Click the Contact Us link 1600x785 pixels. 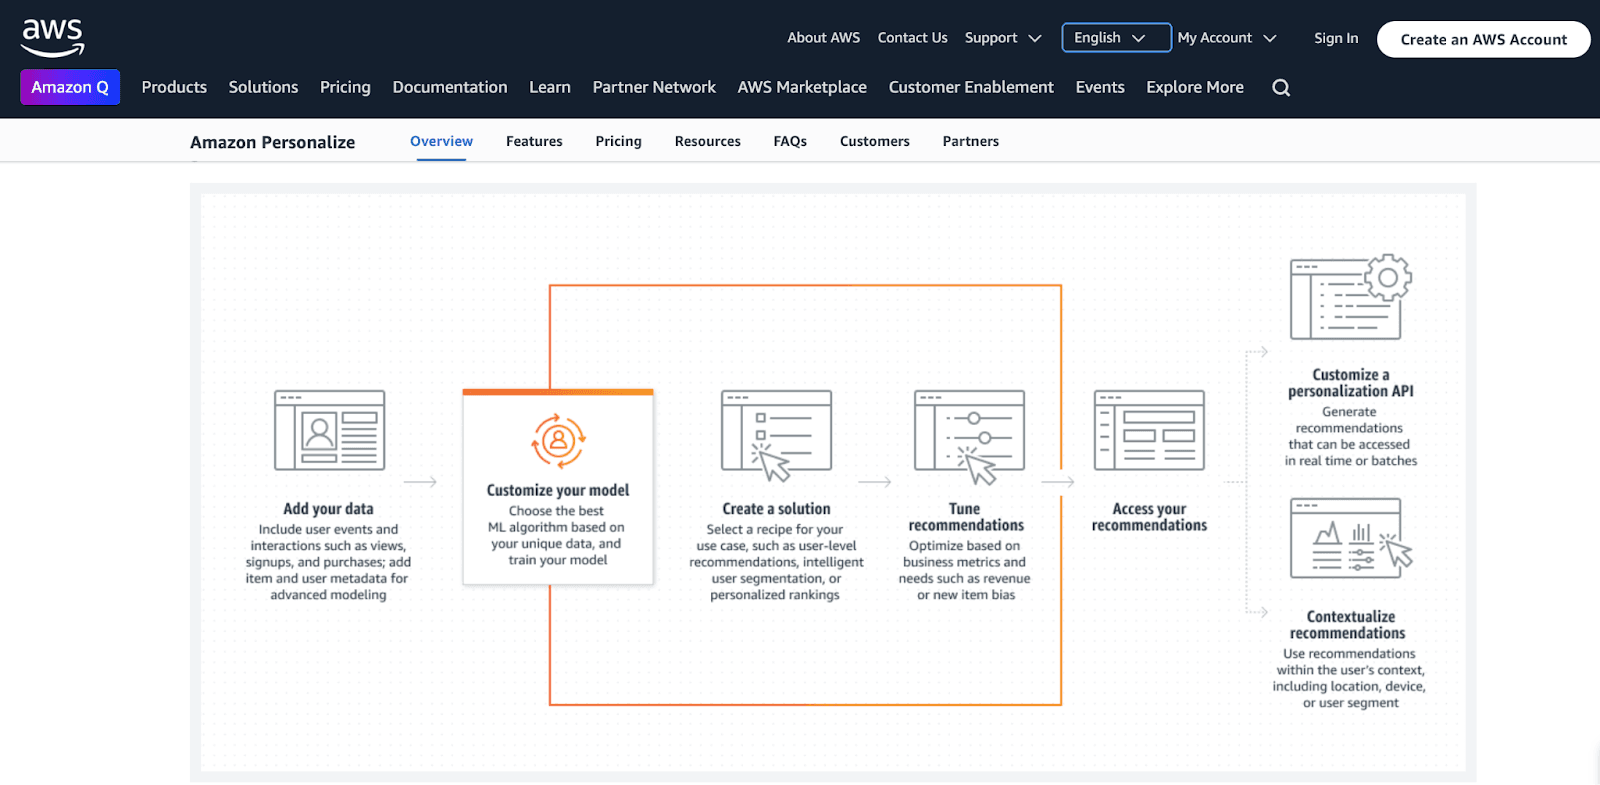coord(912,38)
